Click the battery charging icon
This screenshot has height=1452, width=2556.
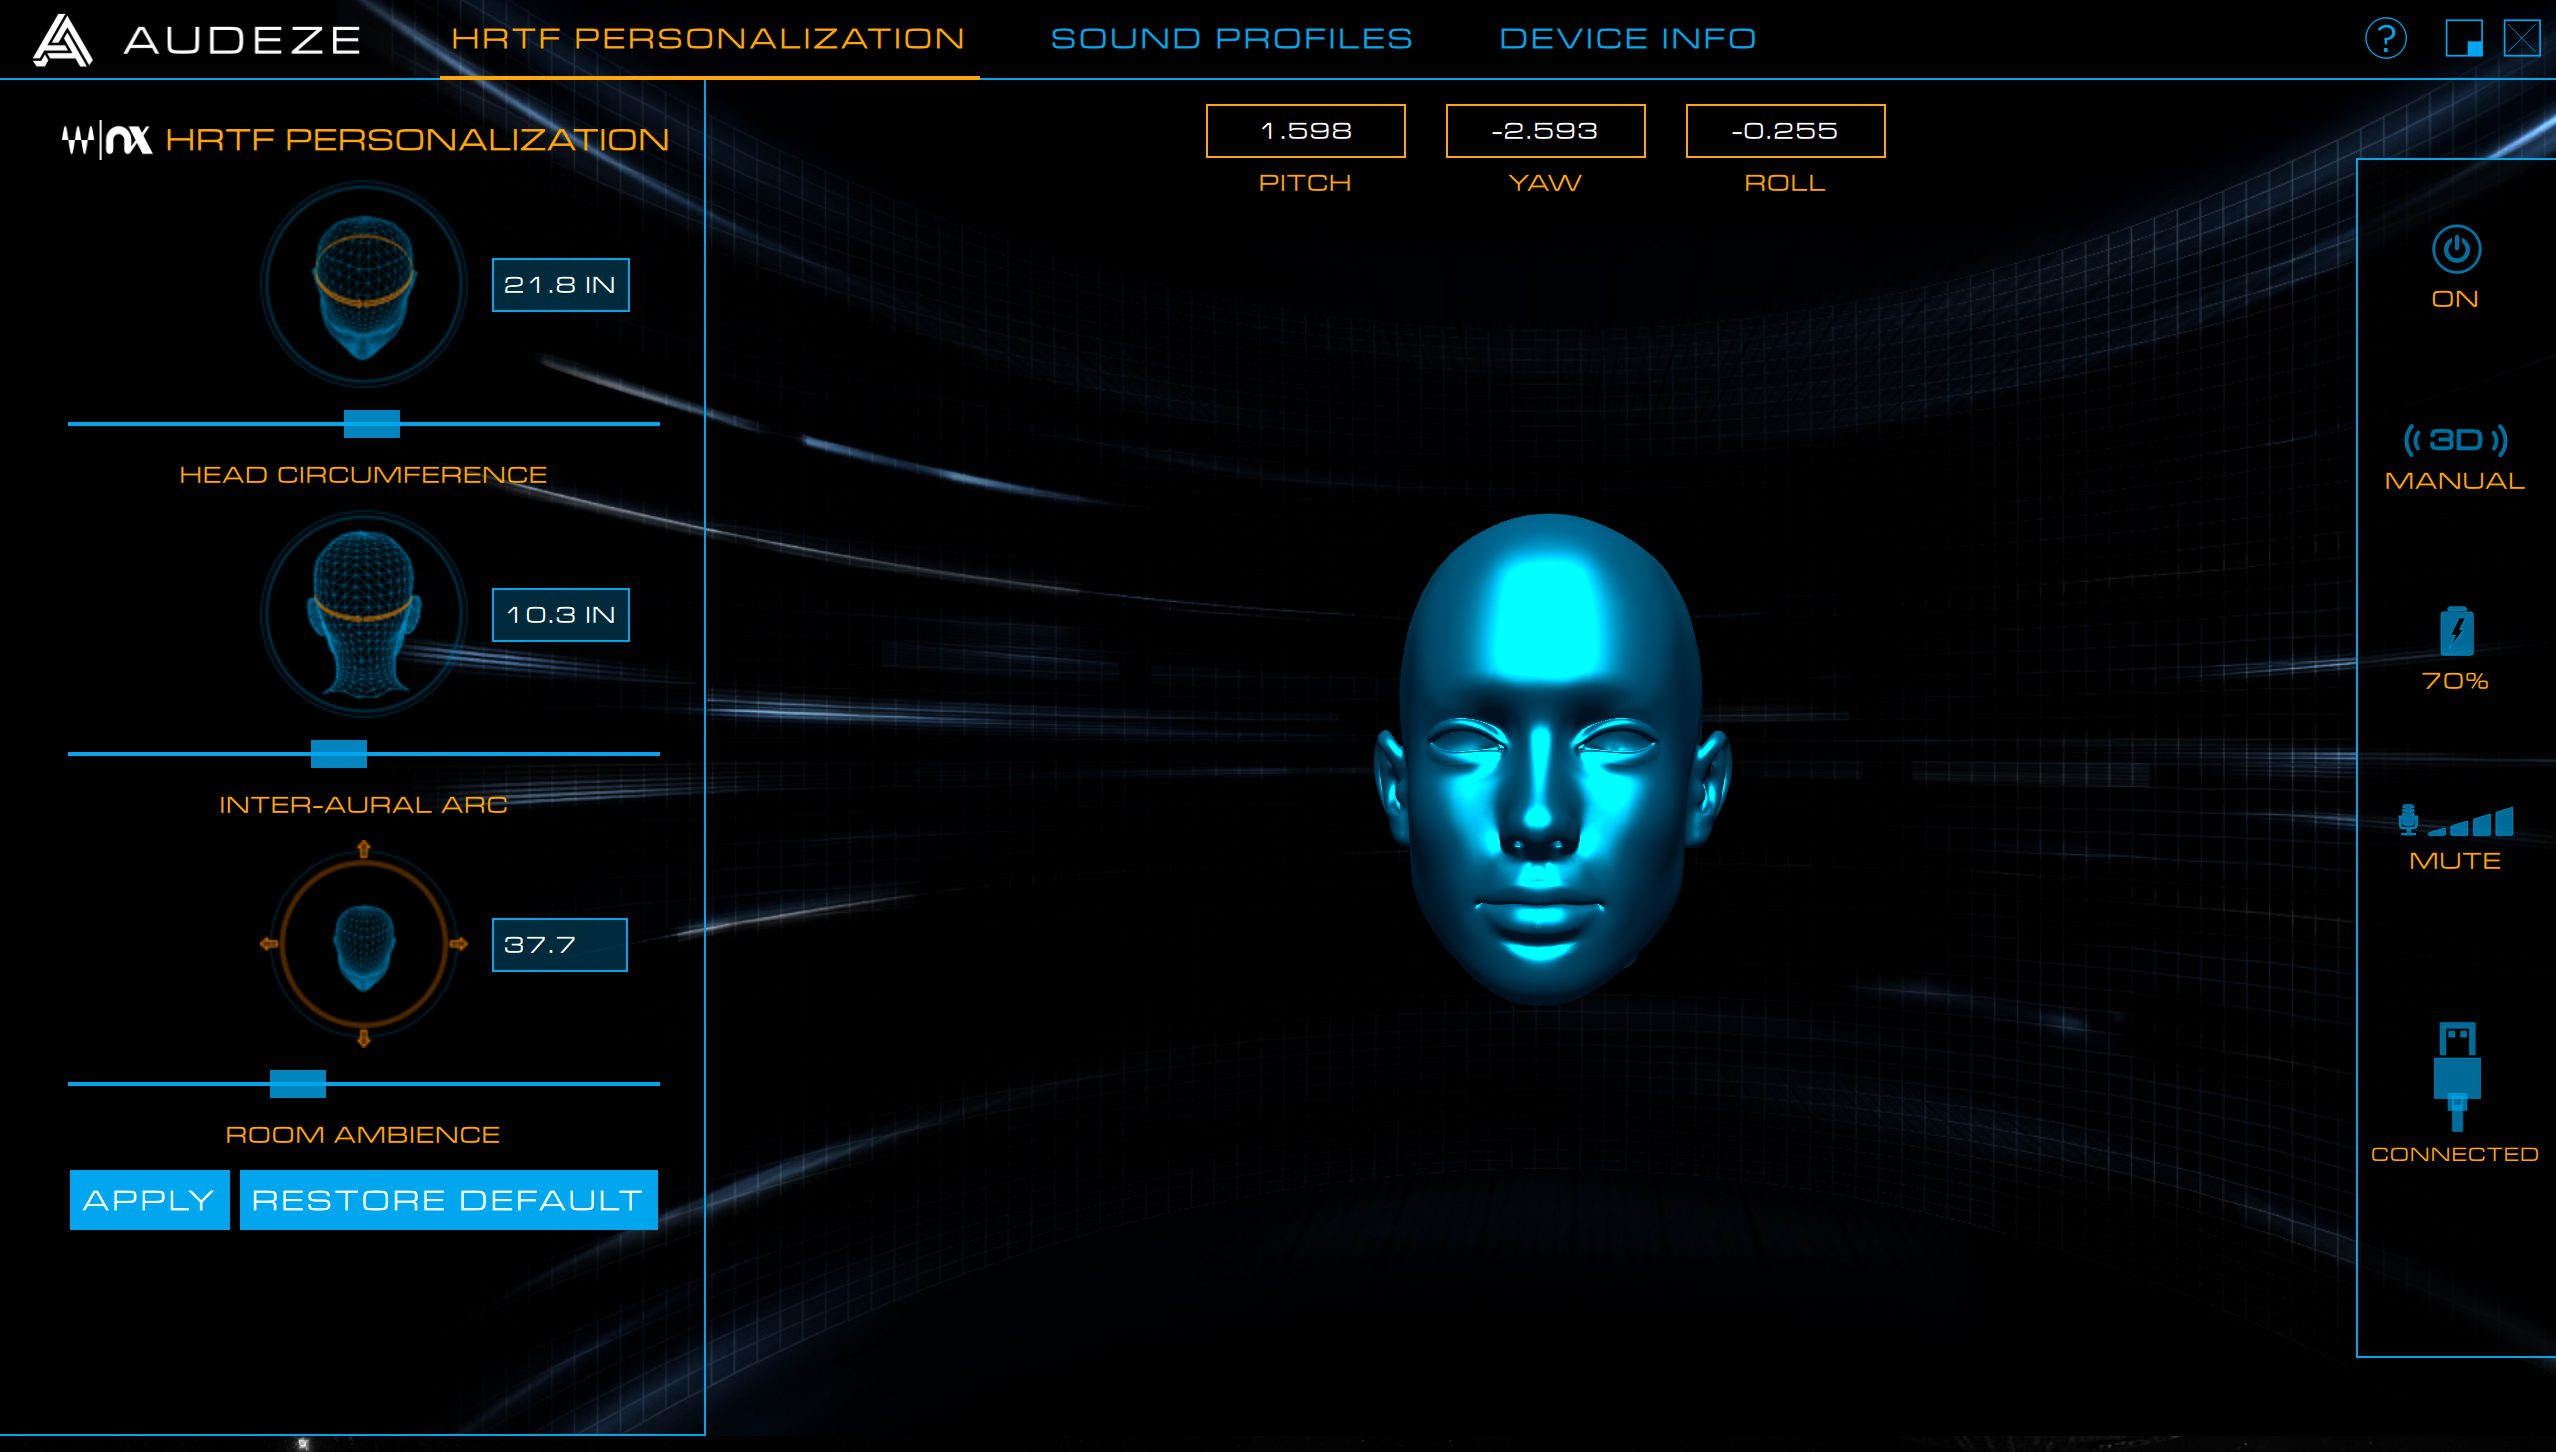point(2456,632)
